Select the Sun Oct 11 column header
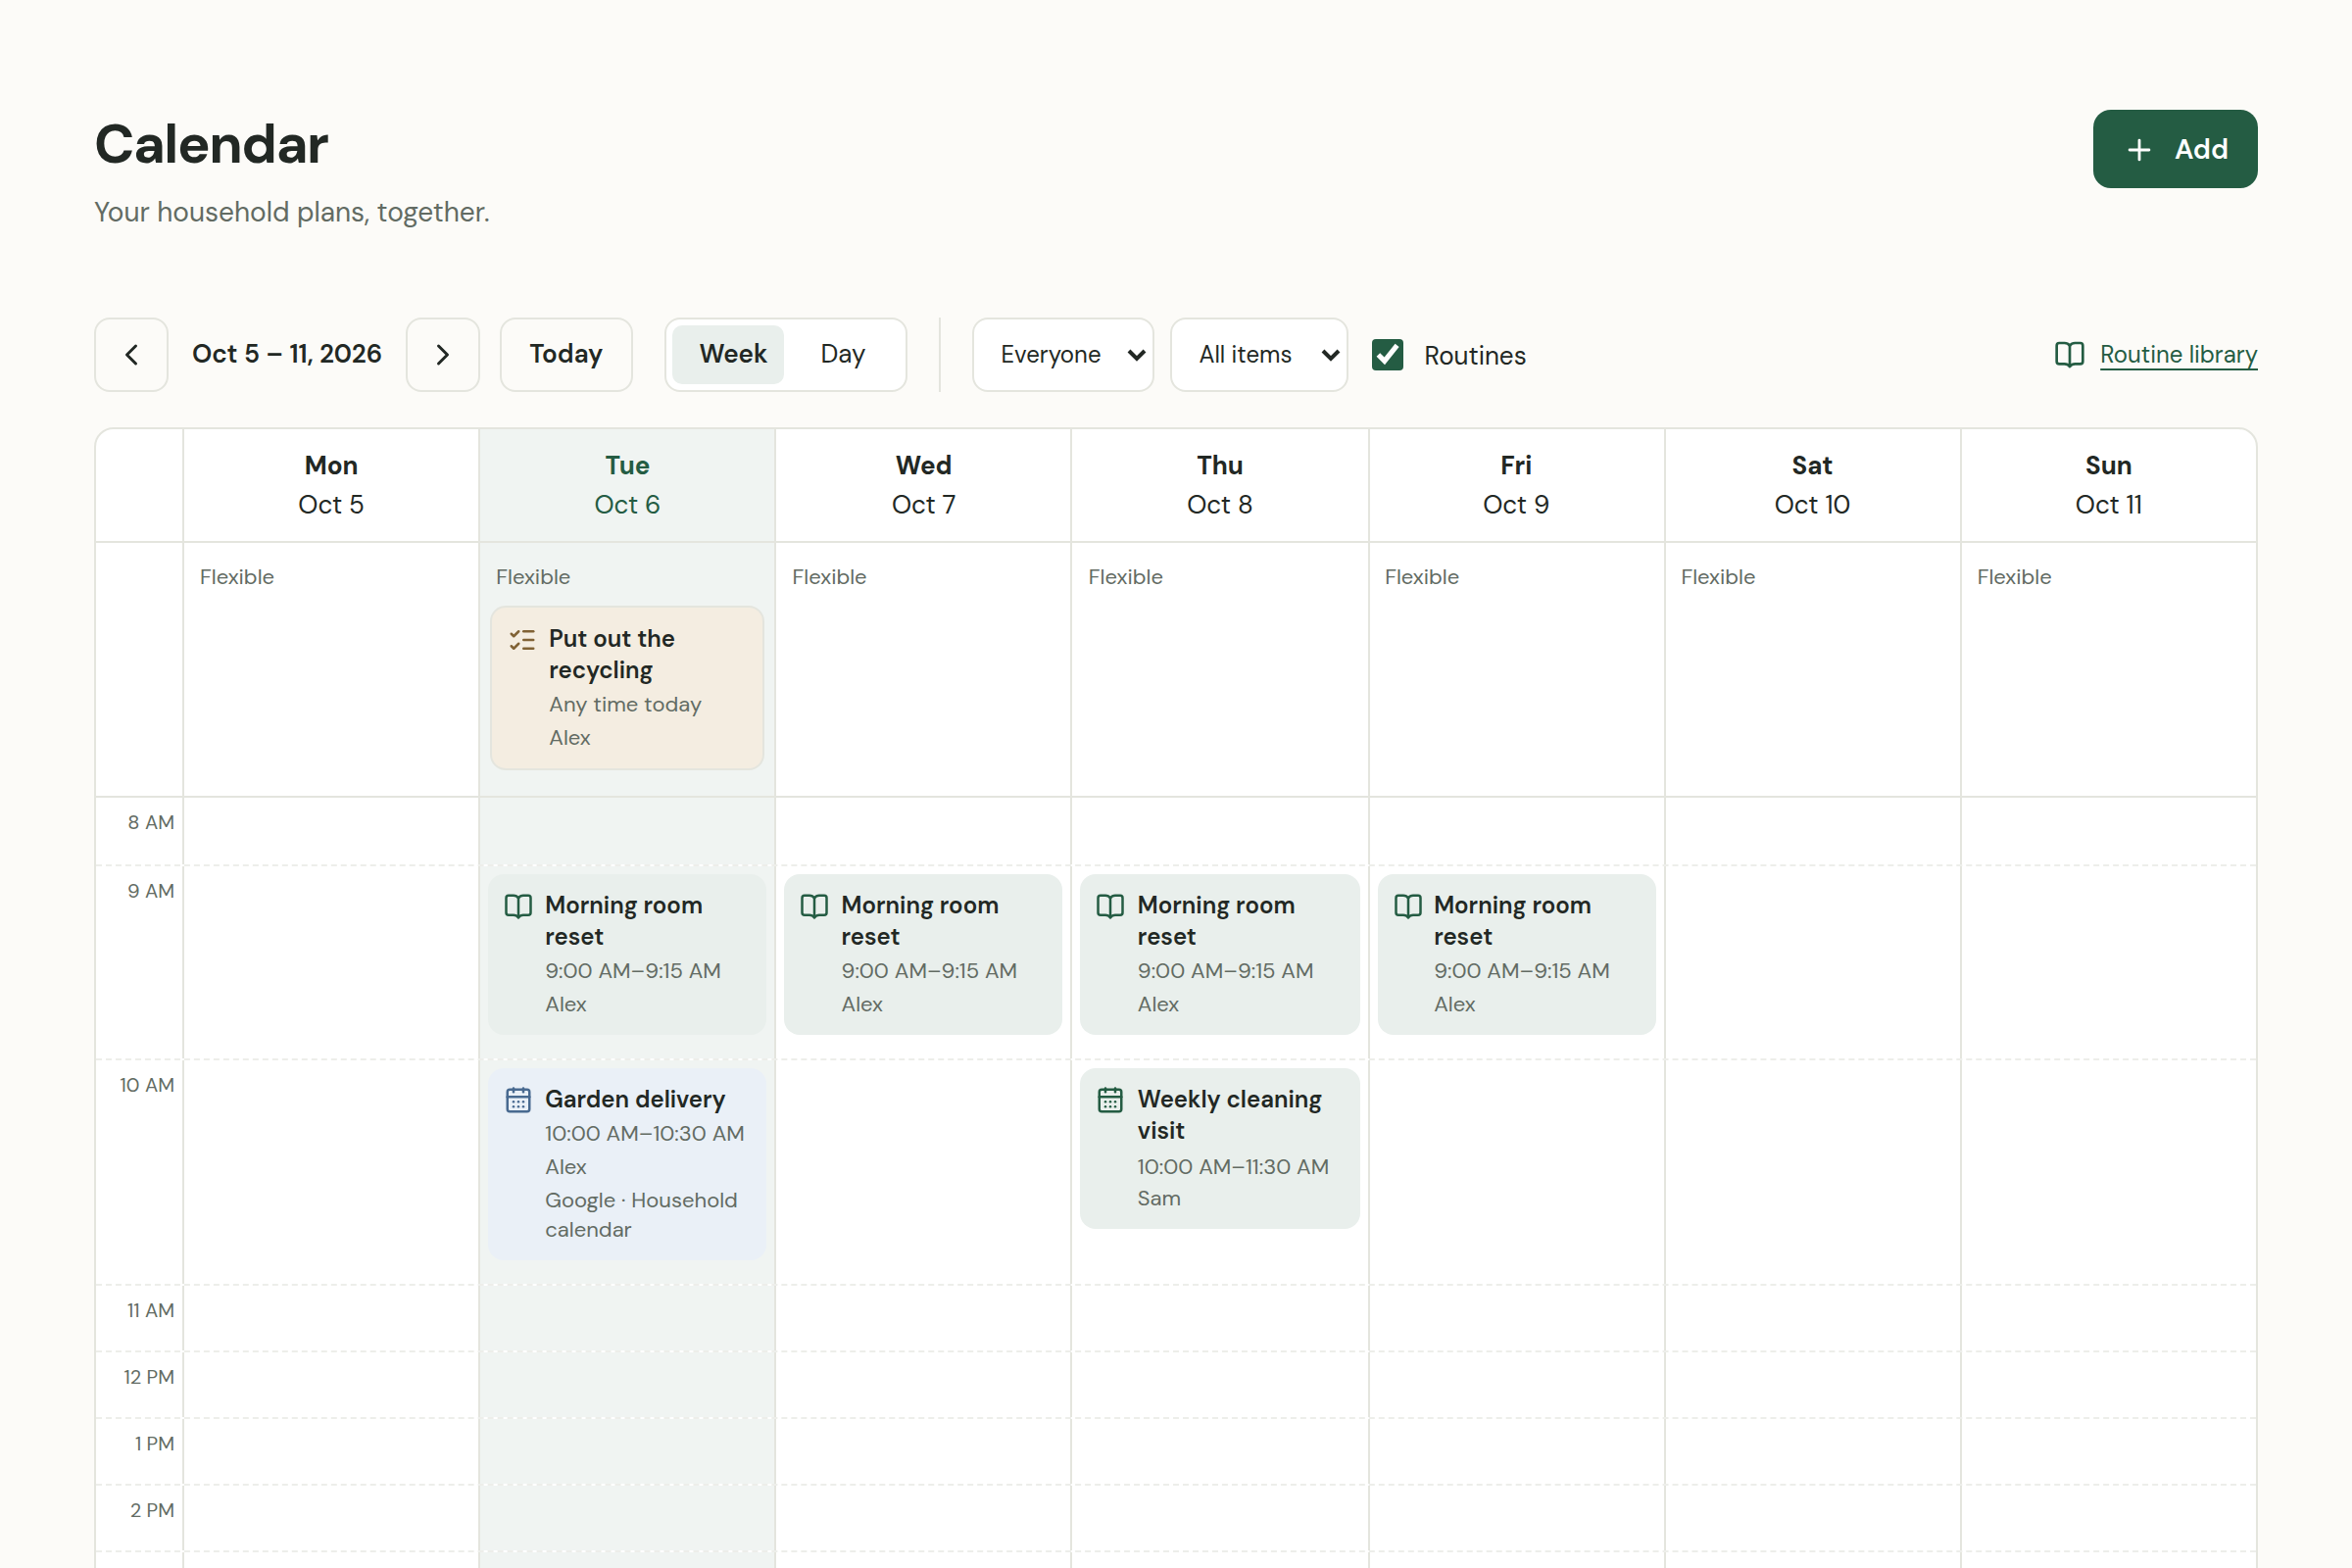The height and width of the screenshot is (1568, 2352). 2108,485
